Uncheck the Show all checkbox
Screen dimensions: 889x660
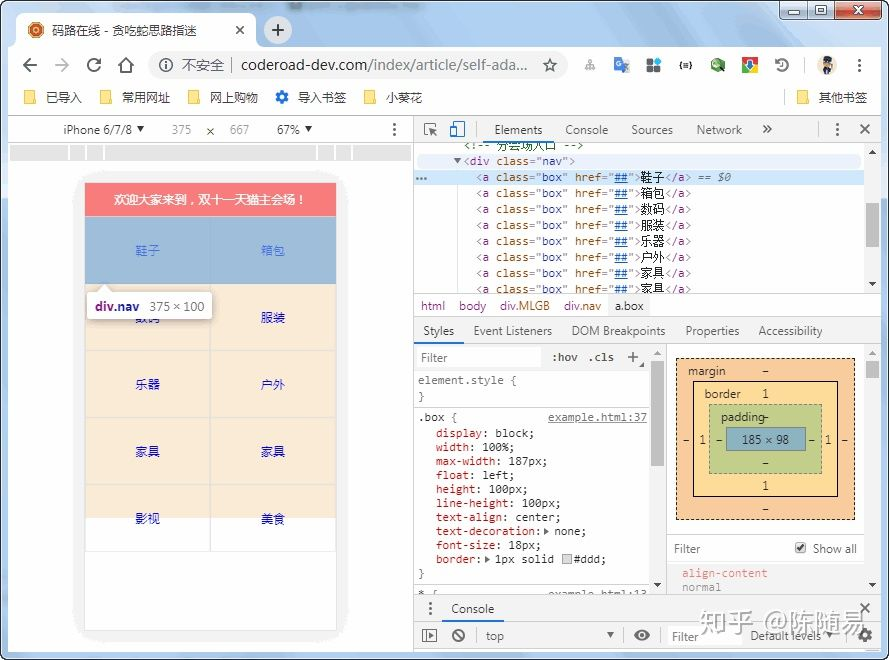point(800,548)
